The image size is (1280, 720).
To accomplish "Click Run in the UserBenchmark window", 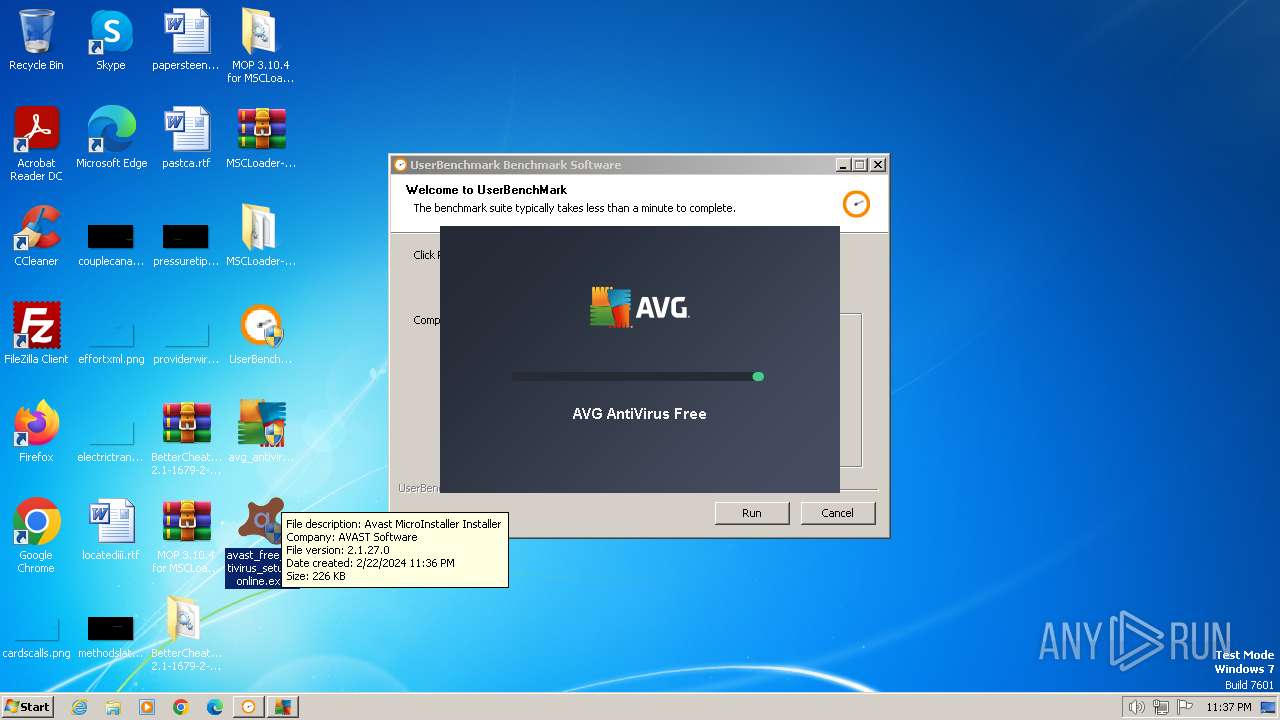I will (752, 513).
